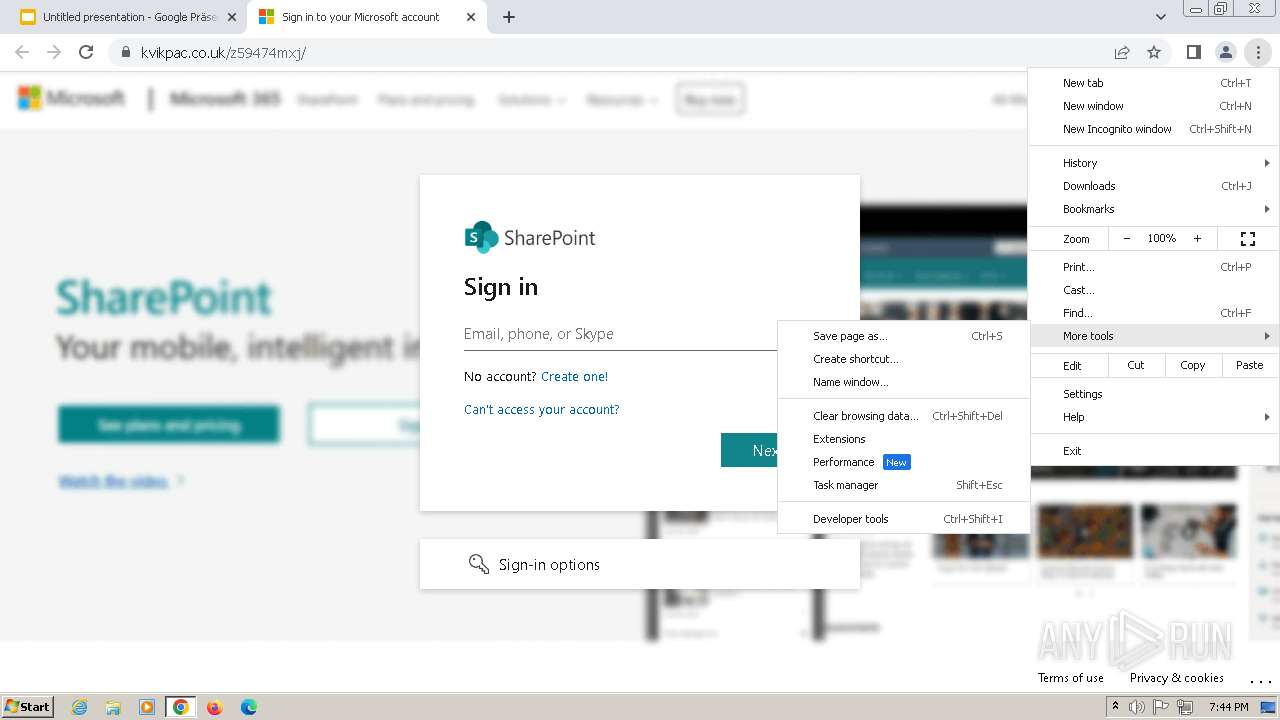Open Internet Explorer from taskbar
Image resolution: width=1280 pixels, height=720 pixels.
(x=79, y=707)
